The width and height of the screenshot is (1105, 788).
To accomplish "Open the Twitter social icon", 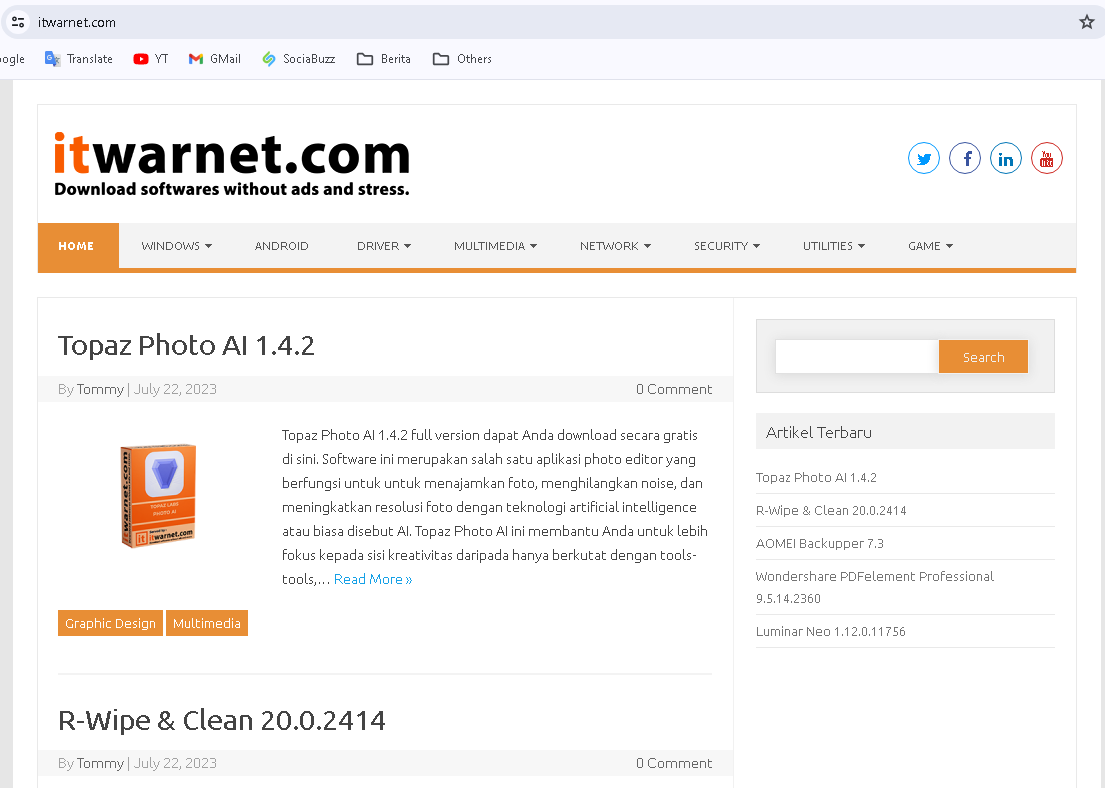I will click(x=923, y=158).
